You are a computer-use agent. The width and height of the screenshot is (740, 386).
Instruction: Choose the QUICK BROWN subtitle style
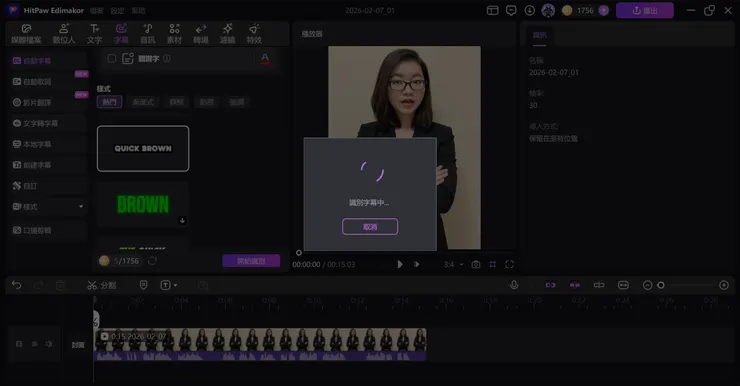[x=143, y=148]
